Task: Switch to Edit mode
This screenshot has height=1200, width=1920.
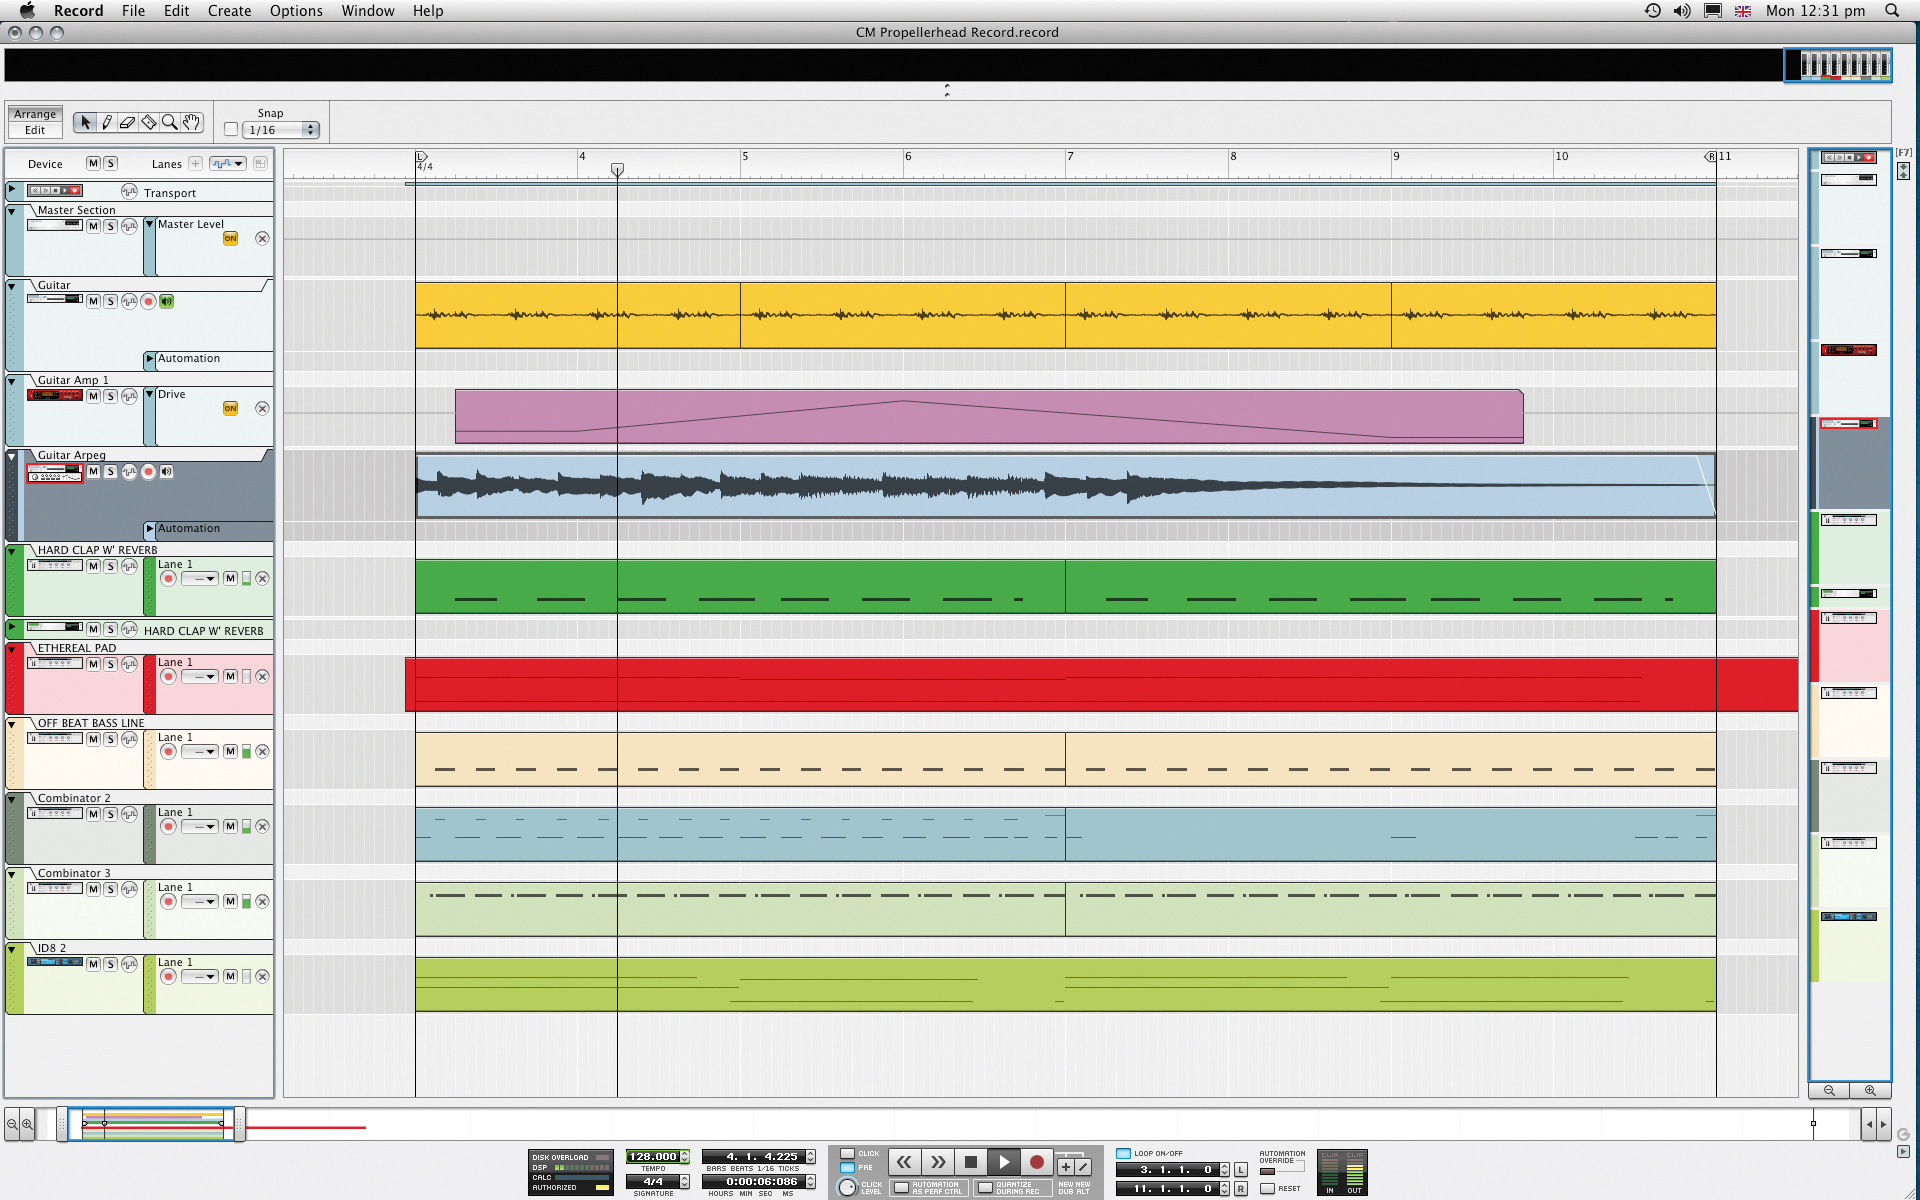Action: point(34,129)
